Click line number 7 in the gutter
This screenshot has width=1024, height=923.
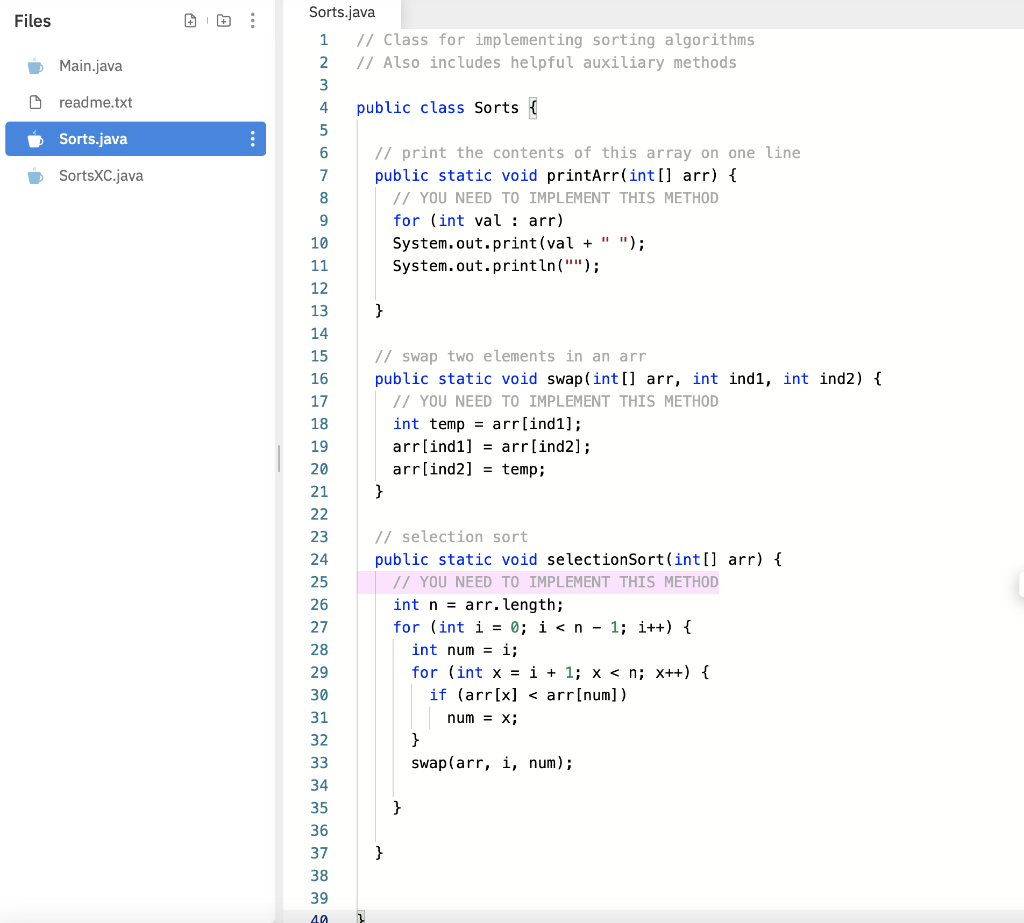point(323,176)
